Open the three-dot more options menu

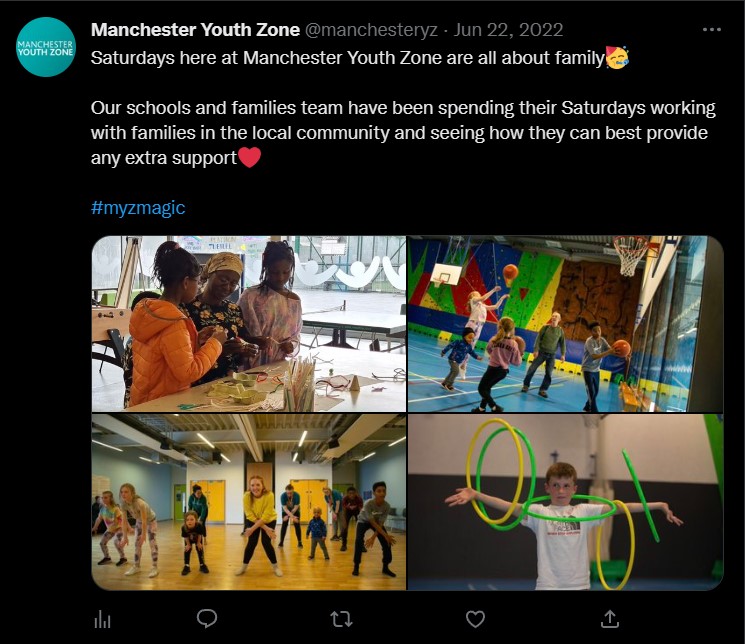(712, 29)
